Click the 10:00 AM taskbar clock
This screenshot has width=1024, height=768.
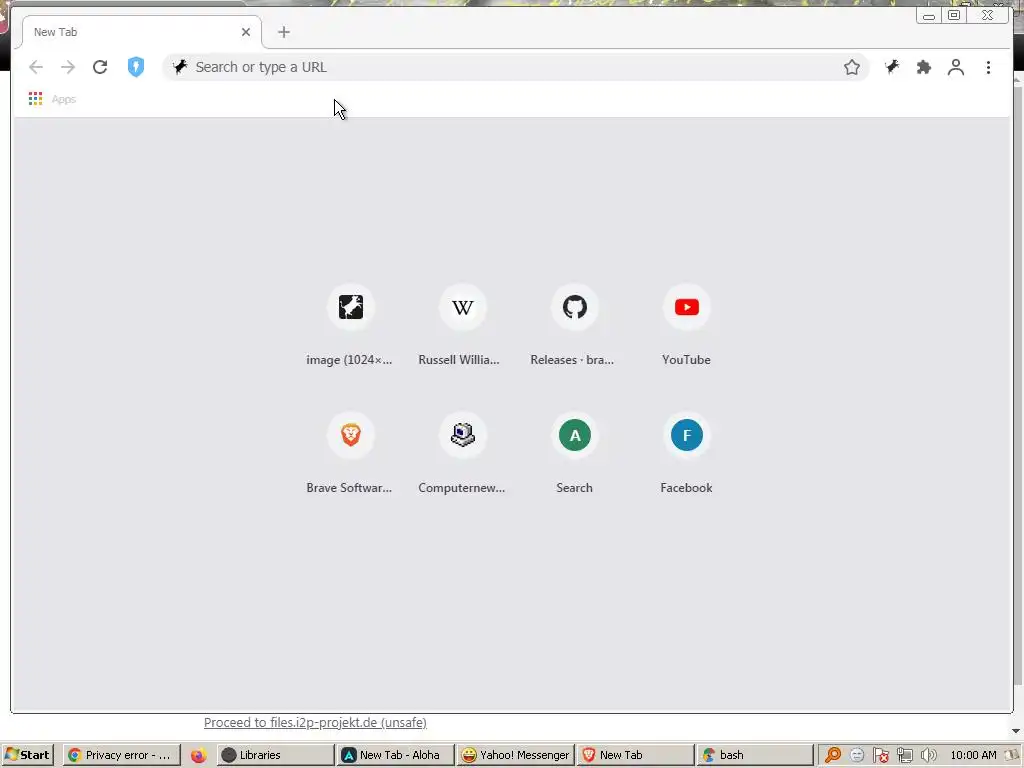point(973,755)
